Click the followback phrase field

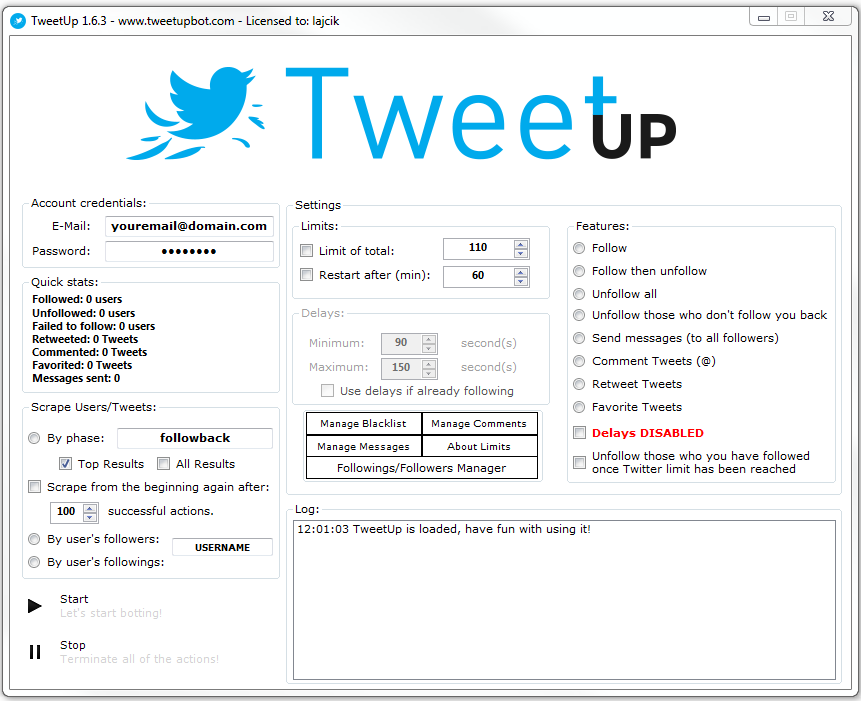(195, 438)
